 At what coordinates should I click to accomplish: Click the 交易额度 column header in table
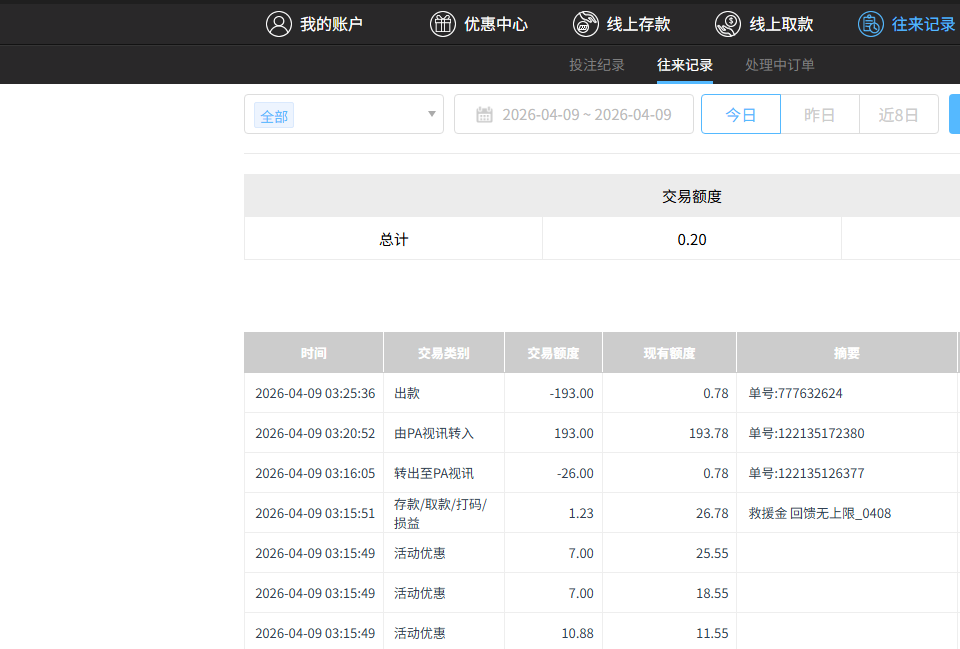(x=553, y=353)
